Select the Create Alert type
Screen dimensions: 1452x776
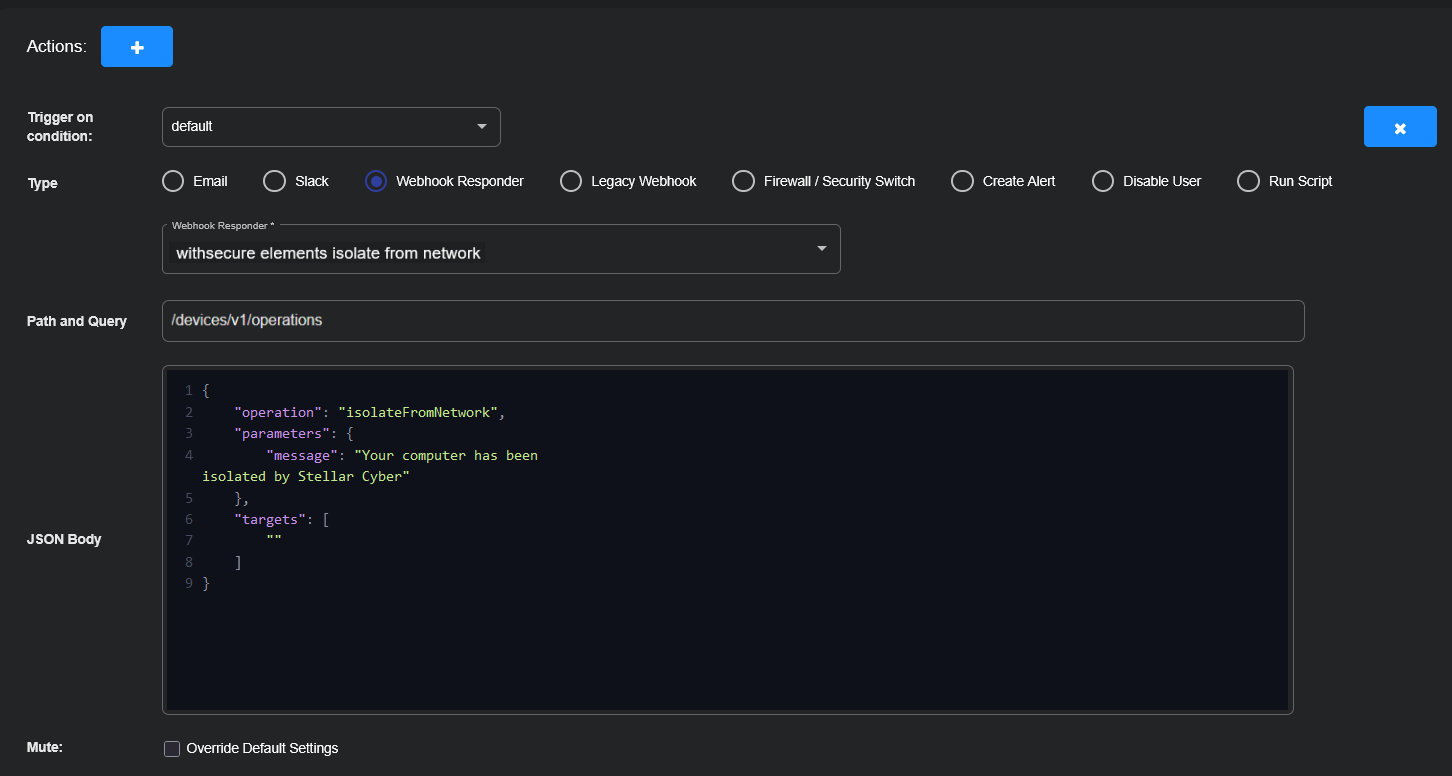coord(962,181)
